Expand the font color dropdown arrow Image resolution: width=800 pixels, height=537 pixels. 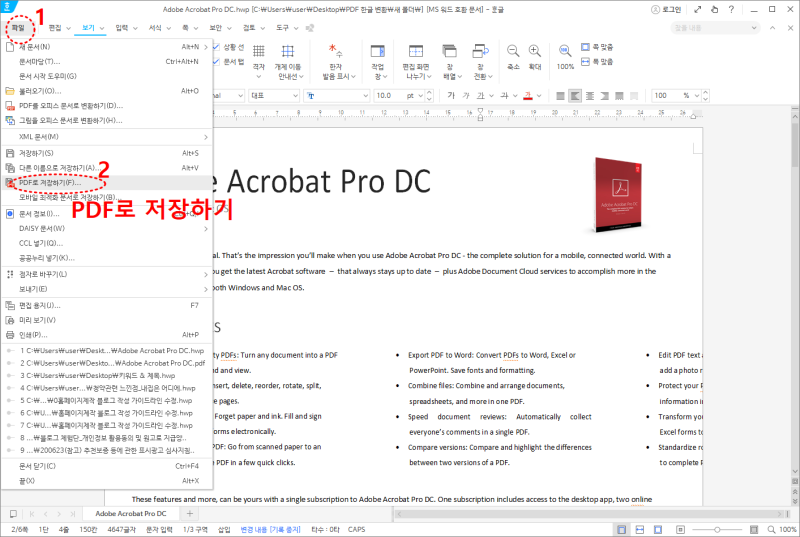pos(539,95)
